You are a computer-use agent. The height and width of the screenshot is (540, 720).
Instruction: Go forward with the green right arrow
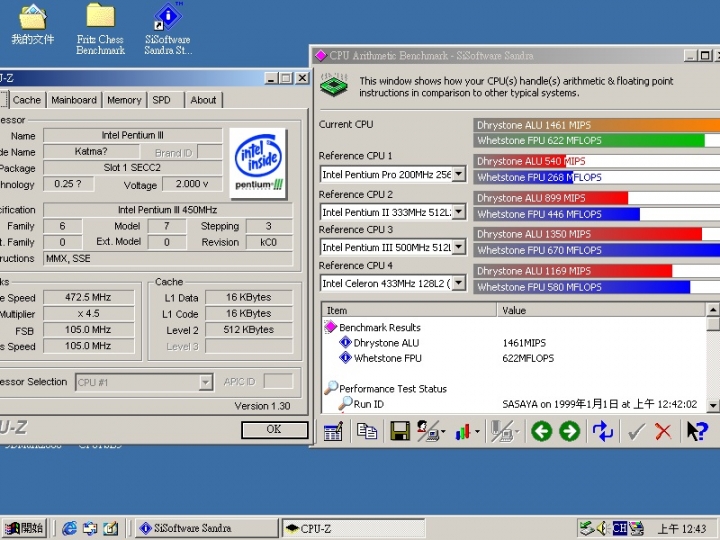(570, 431)
